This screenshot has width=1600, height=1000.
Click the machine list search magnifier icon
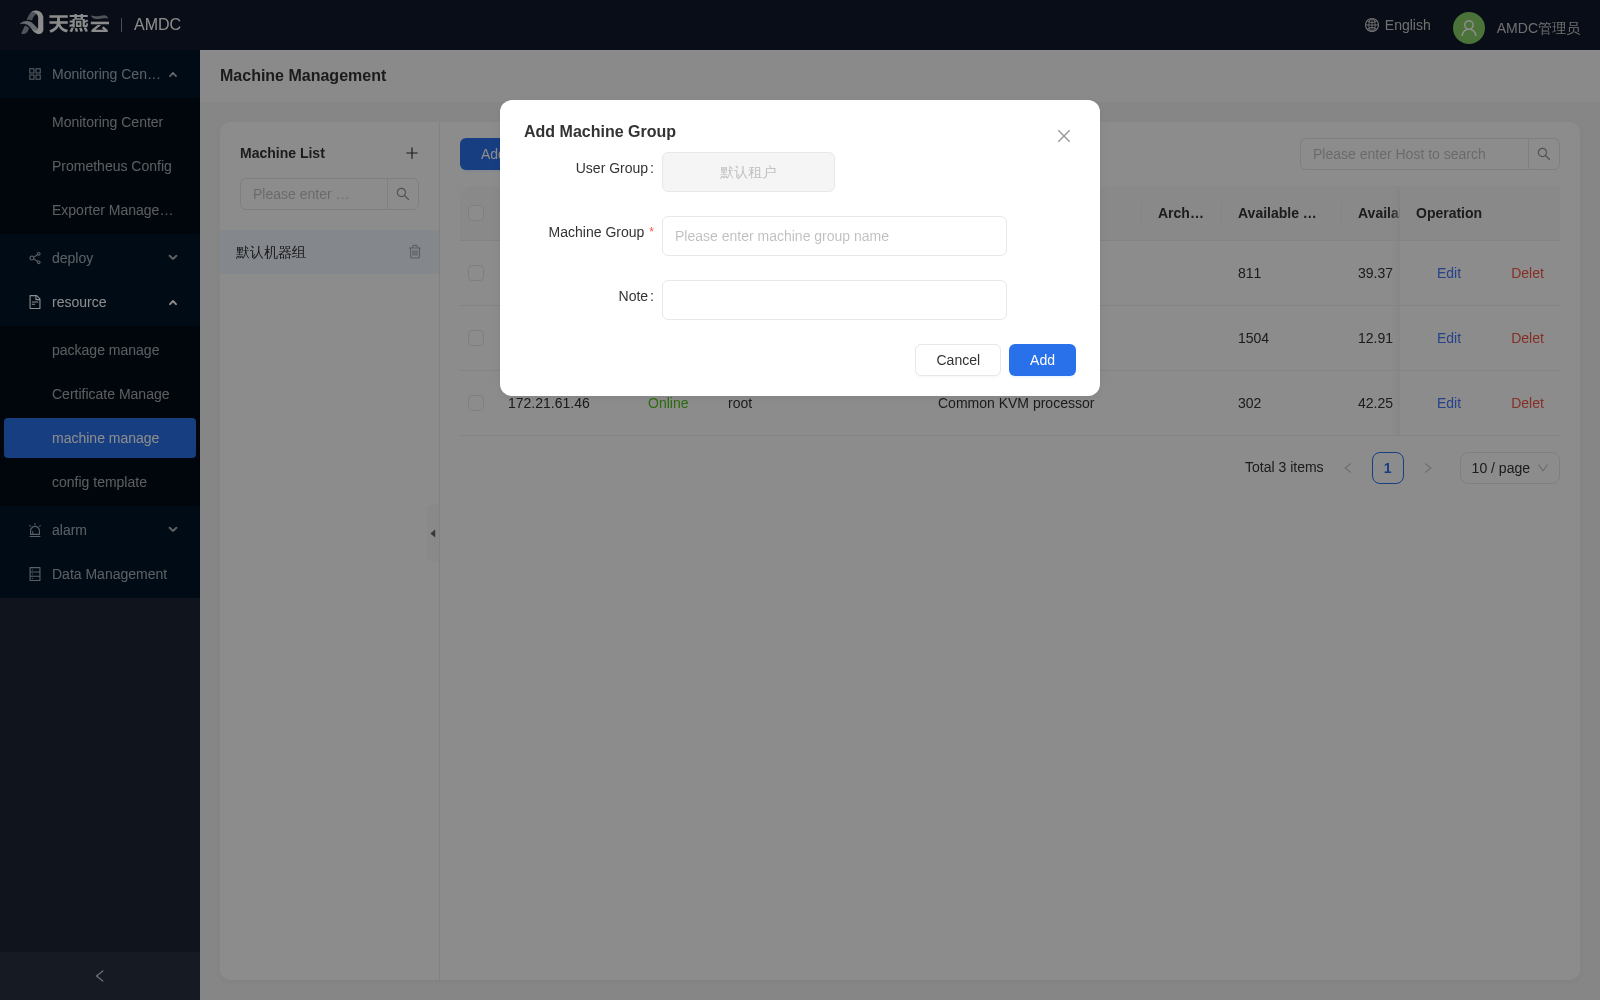(x=403, y=194)
